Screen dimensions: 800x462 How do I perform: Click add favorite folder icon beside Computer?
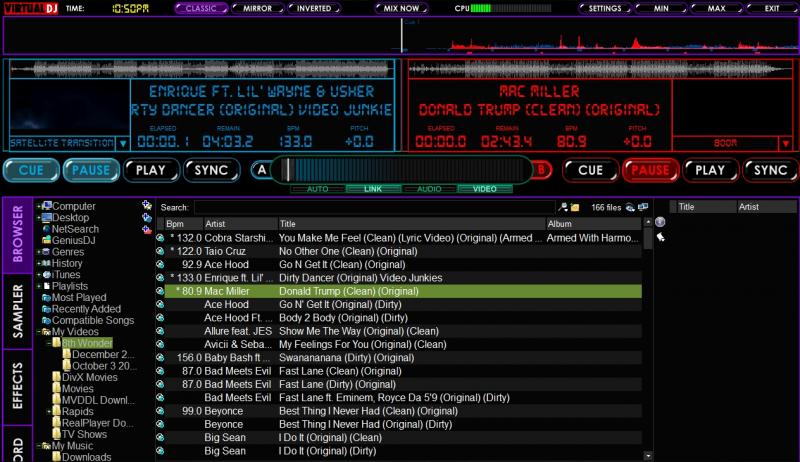point(147,206)
